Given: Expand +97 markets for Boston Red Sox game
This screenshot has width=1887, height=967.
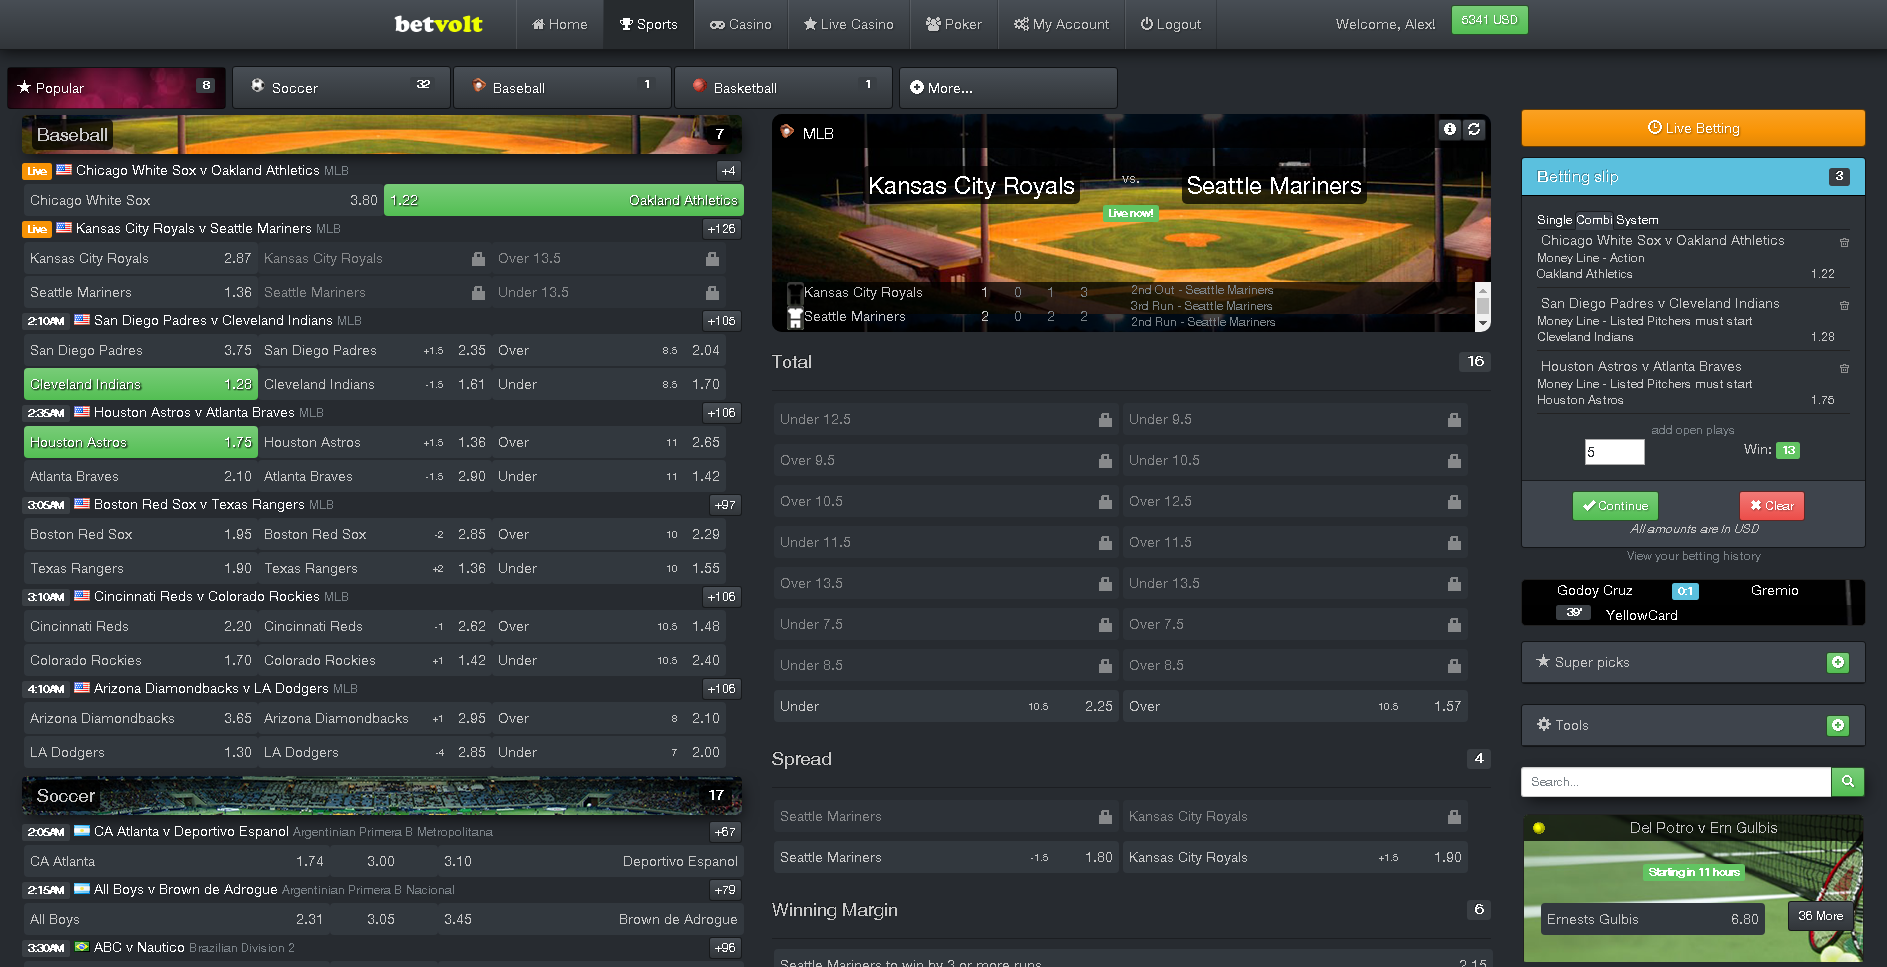Looking at the screenshot, I should click(x=725, y=505).
